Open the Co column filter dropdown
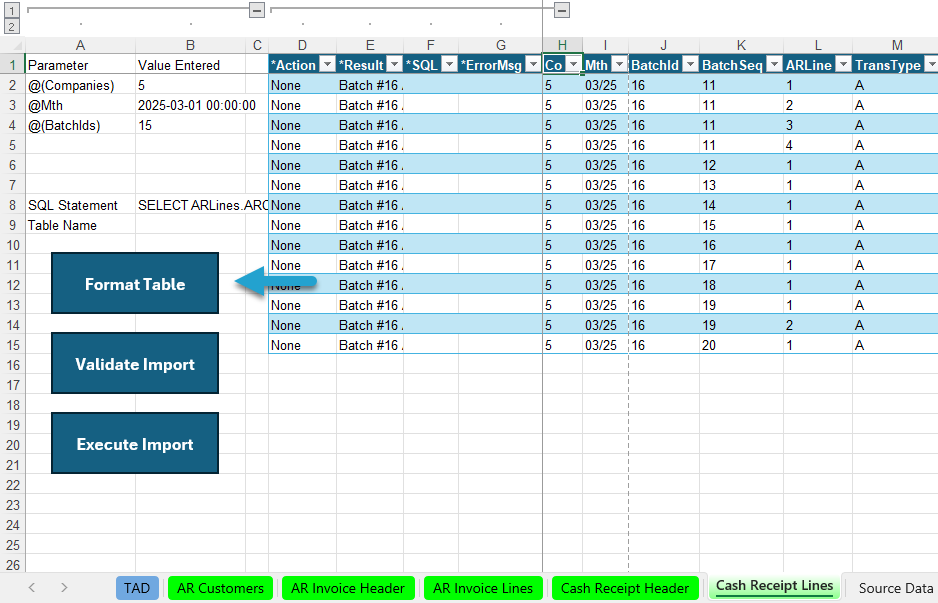The width and height of the screenshot is (938, 603). pyautogui.click(x=573, y=65)
